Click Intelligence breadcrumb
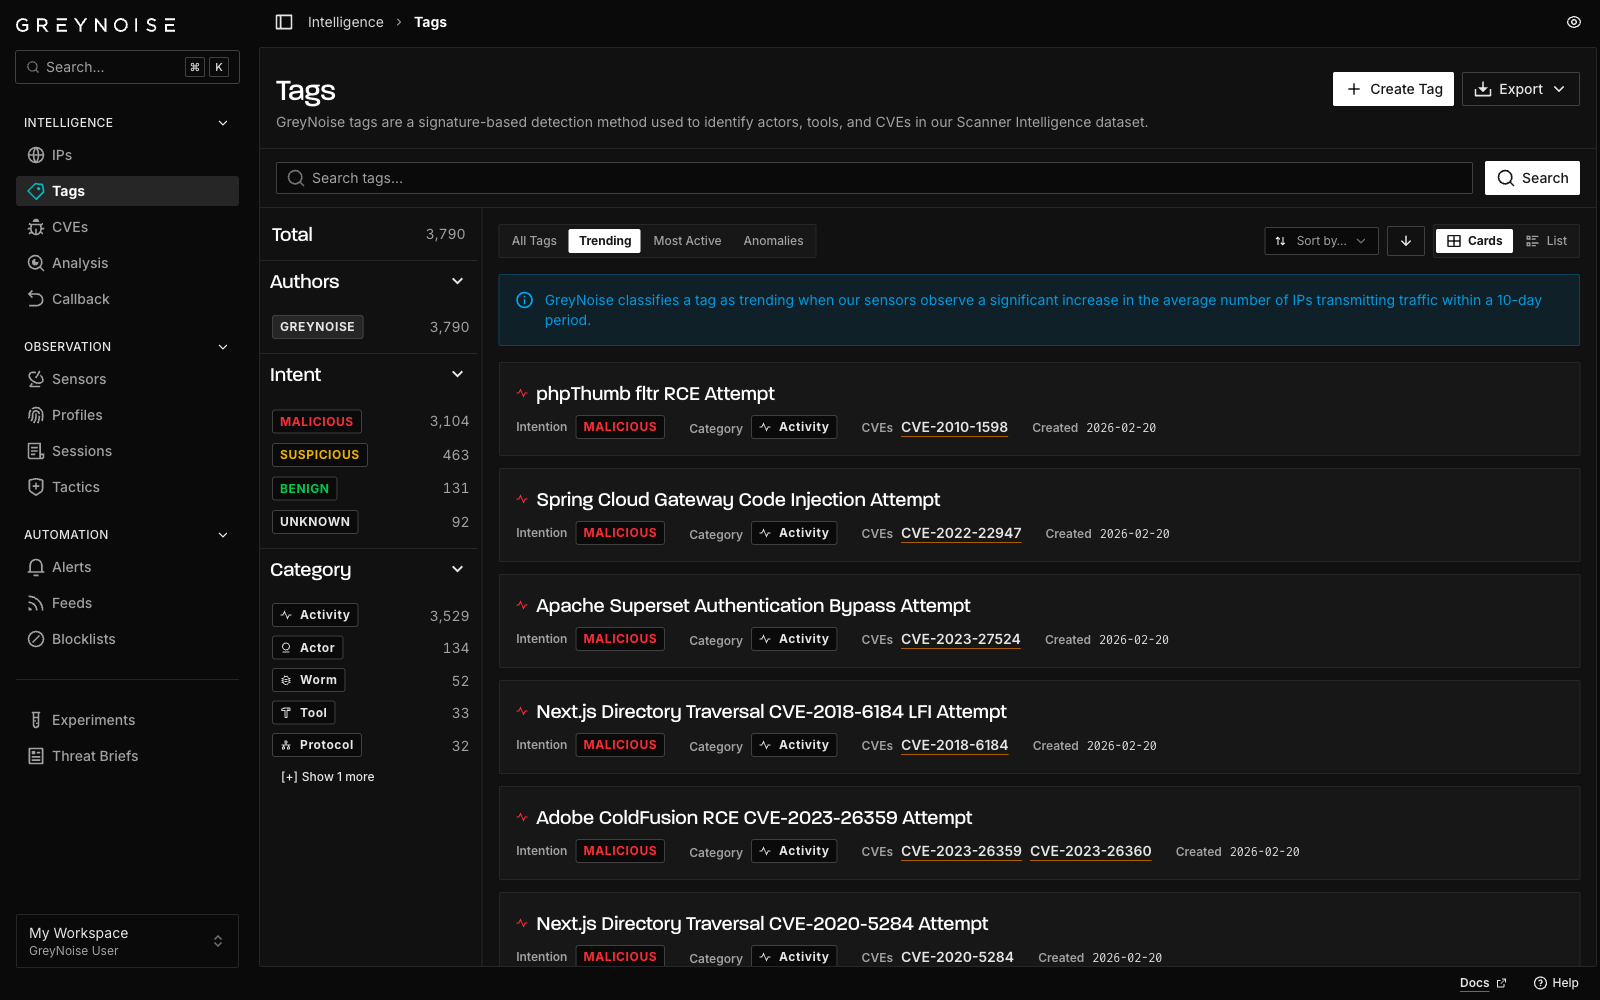This screenshot has width=1600, height=1000. pos(346,22)
